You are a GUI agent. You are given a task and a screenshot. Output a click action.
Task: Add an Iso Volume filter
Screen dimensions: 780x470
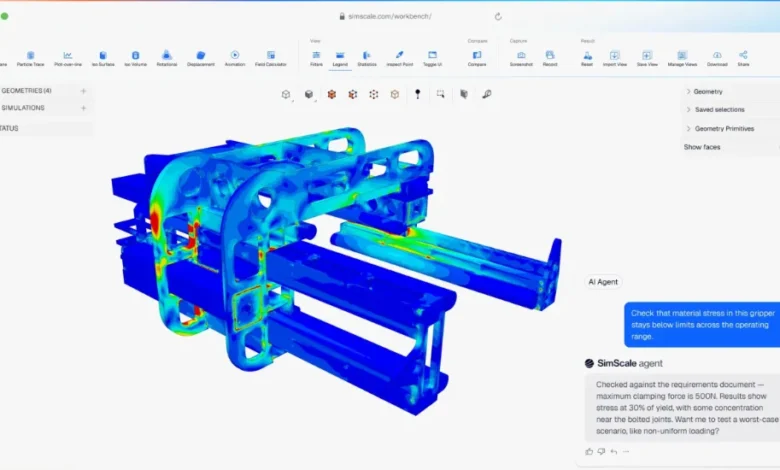click(135, 58)
